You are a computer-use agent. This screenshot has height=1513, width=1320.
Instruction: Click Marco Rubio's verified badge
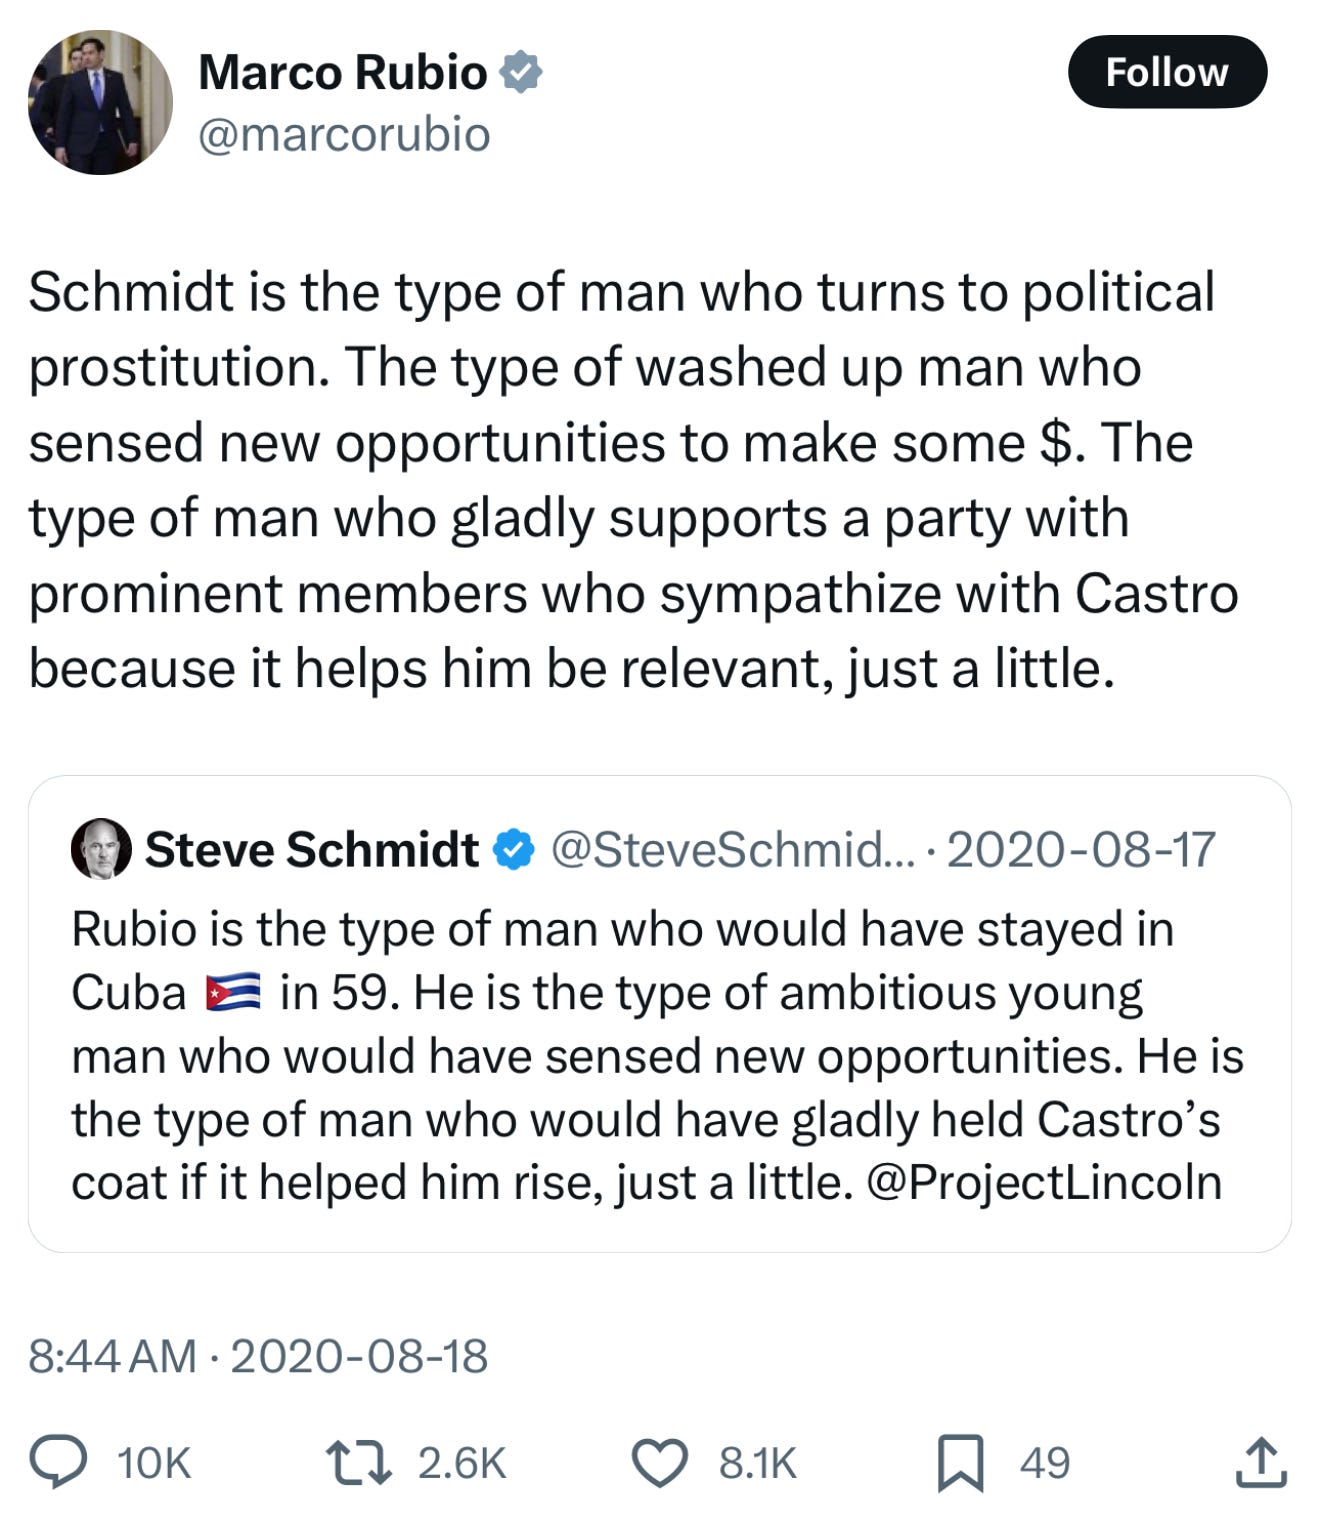pyautogui.click(x=520, y=73)
